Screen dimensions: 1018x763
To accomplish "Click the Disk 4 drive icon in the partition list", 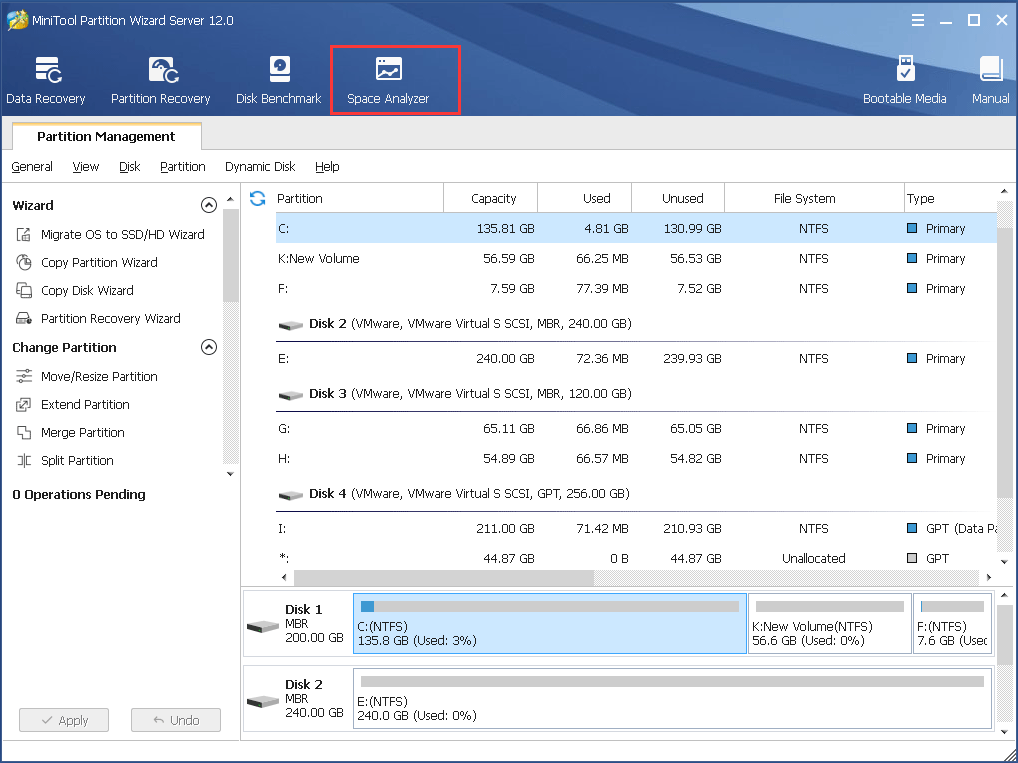I will [x=291, y=495].
